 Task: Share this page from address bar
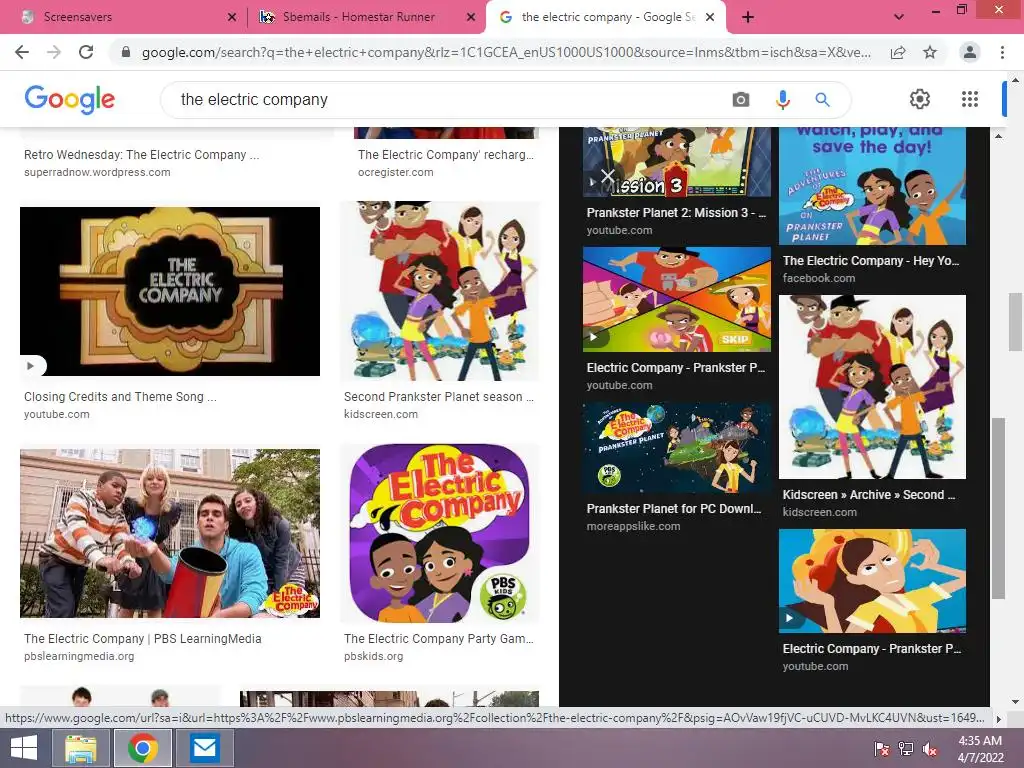pyautogui.click(x=898, y=52)
